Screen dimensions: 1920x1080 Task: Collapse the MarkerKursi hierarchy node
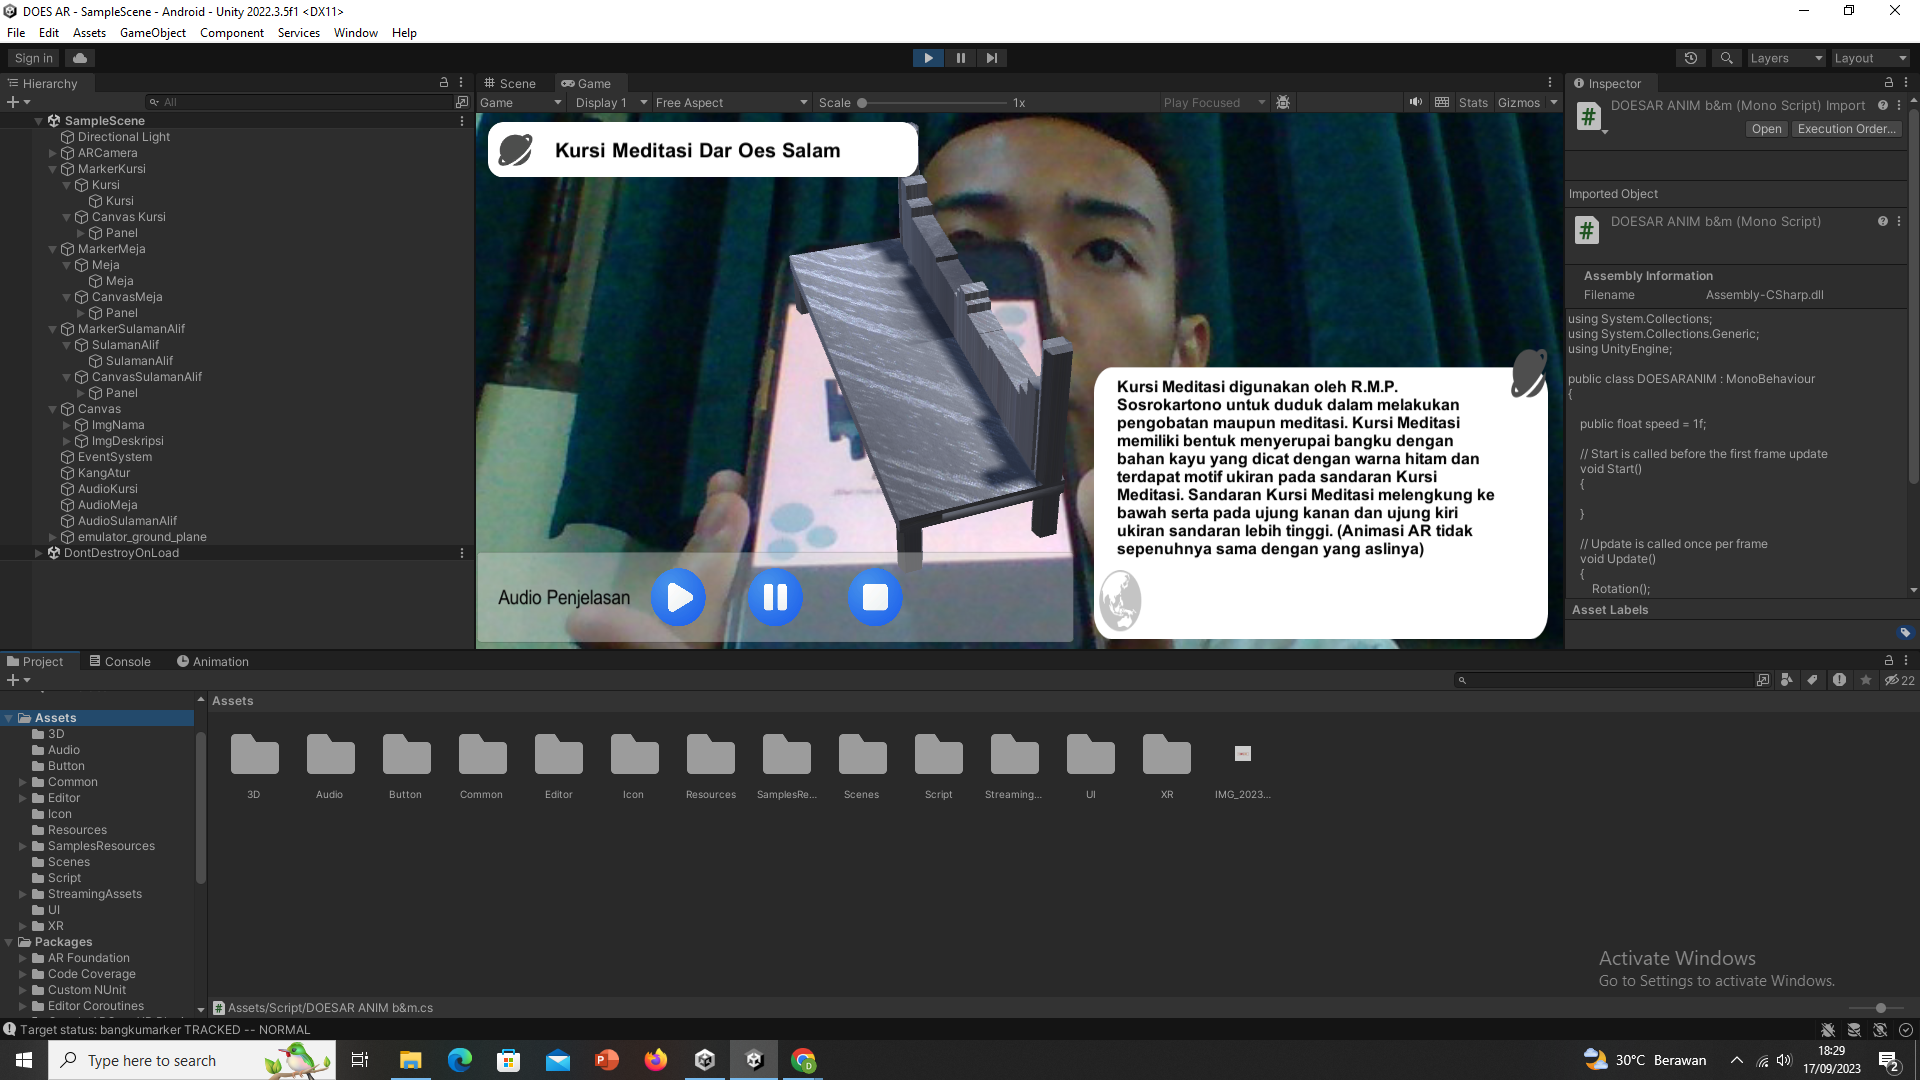coord(53,169)
